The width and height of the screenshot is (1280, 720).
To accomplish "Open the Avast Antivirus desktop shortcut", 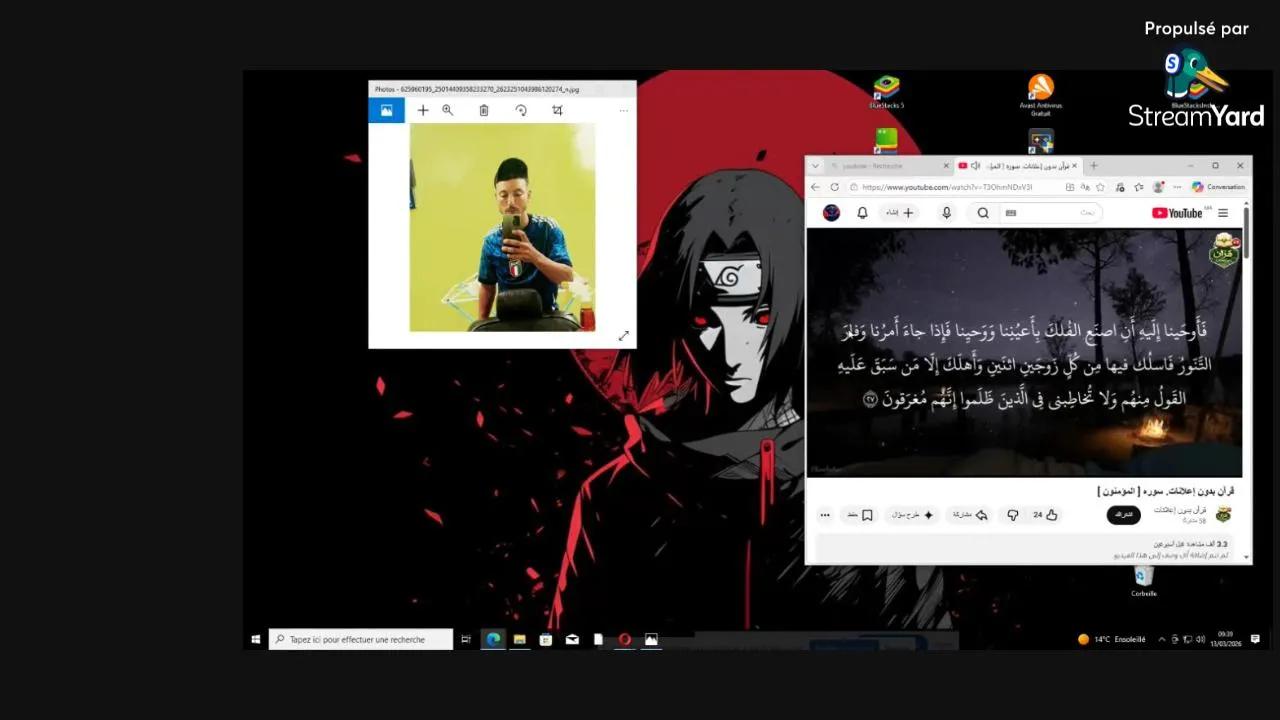I will 1041,95.
